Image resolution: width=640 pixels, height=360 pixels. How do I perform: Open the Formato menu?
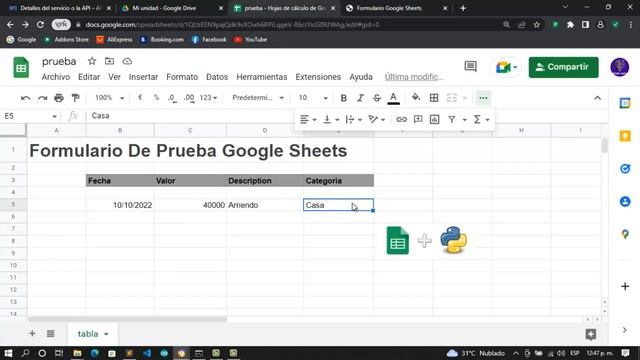(x=182, y=77)
